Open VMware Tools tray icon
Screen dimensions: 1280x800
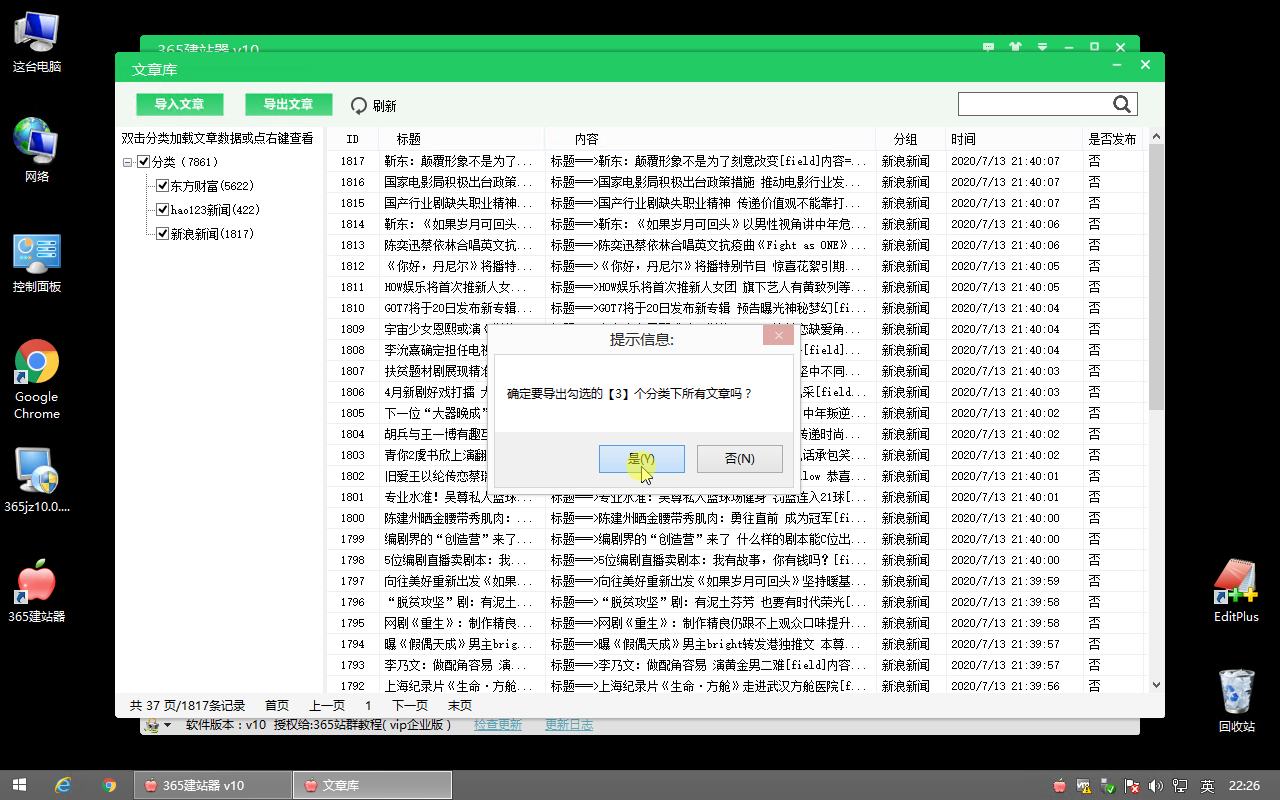pyautogui.click(x=1083, y=786)
